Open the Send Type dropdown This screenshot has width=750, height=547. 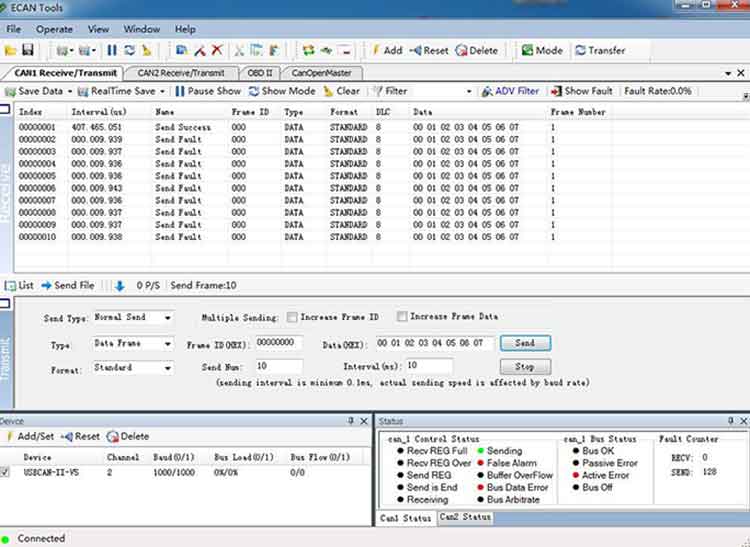(x=166, y=318)
